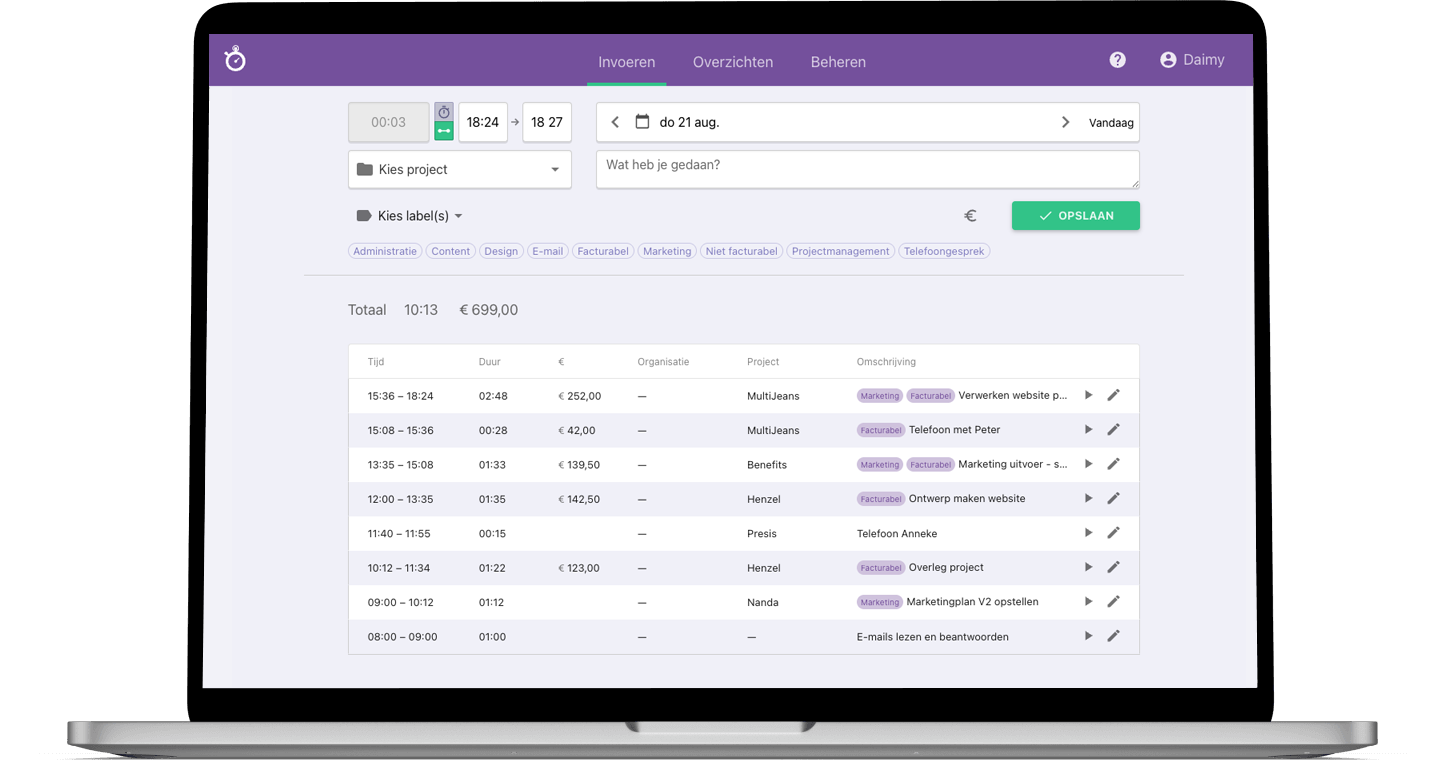This screenshot has width=1440, height=771.
Task: Jump to today with Vandaag
Action: tap(1111, 123)
